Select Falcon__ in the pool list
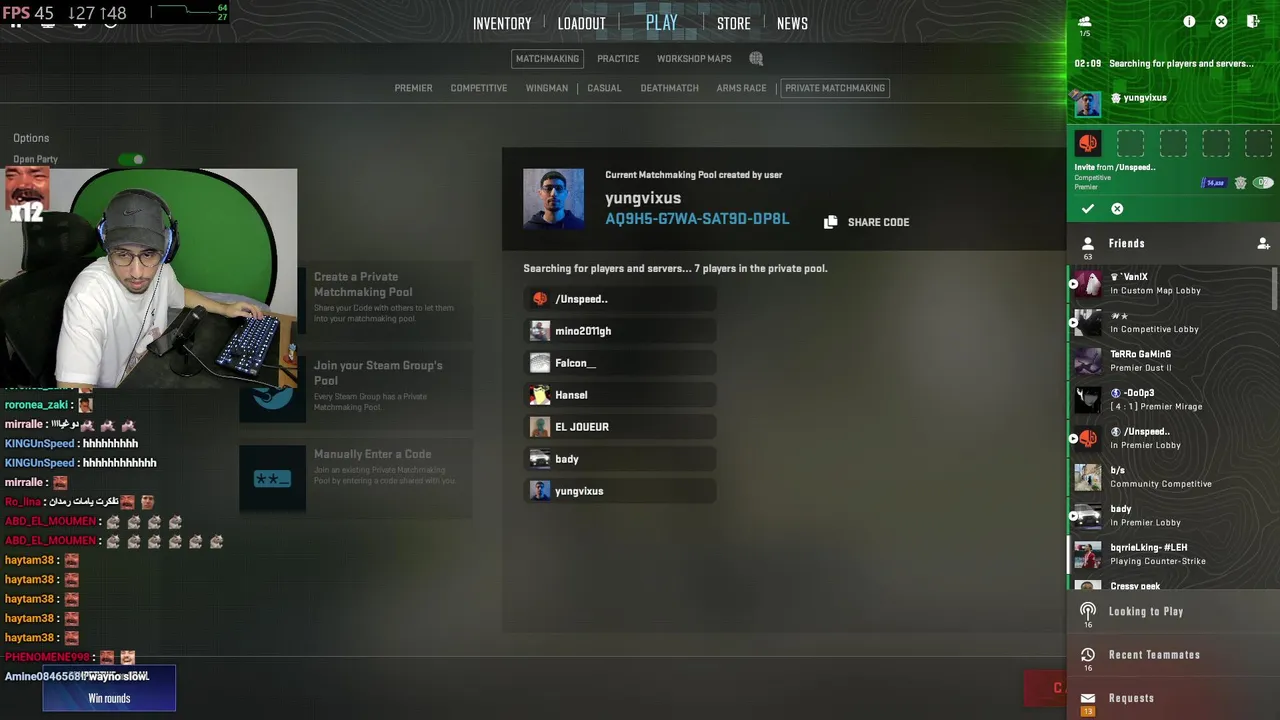 point(619,363)
